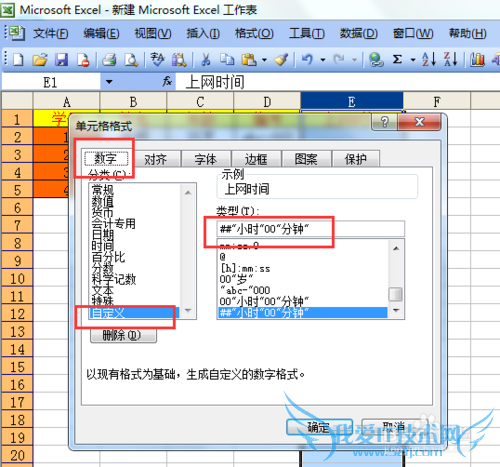Open the 文件(F) menu
500x467 pixels.
click(51, 33)
